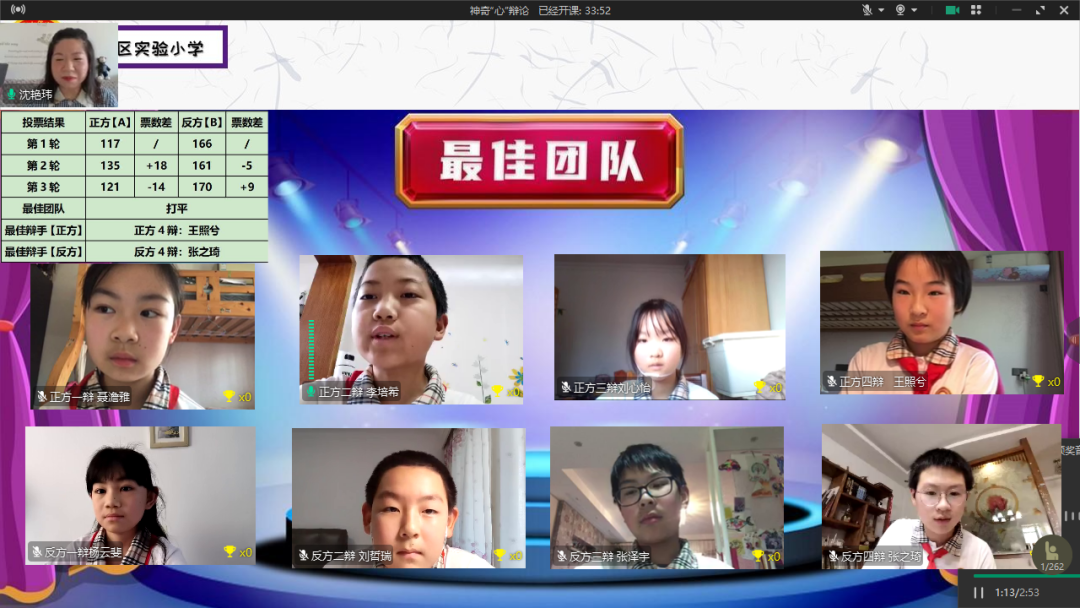Pause the video playback
Image resolution: width=1080 pixels, height=608 pixels.
[x=978, y=593]
